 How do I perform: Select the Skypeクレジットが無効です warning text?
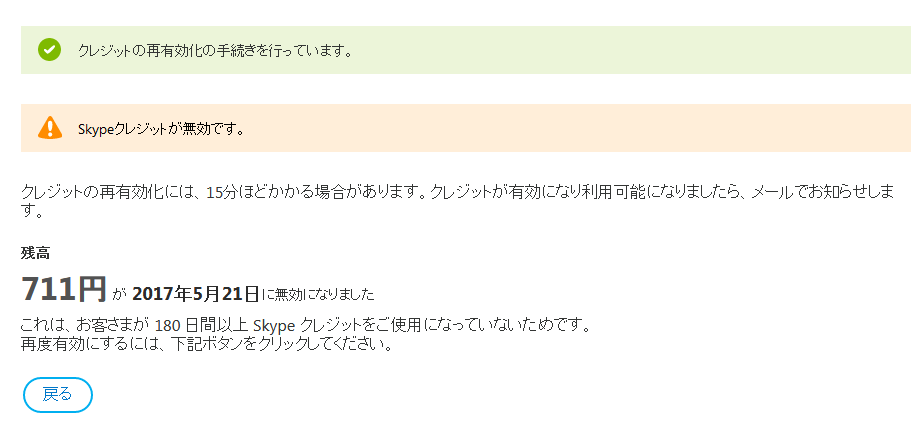click(160, 128)
